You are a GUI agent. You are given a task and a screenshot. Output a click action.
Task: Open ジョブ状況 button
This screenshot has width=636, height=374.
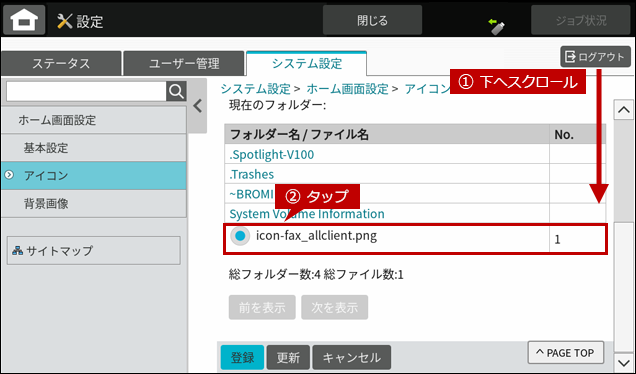point(581,20)
